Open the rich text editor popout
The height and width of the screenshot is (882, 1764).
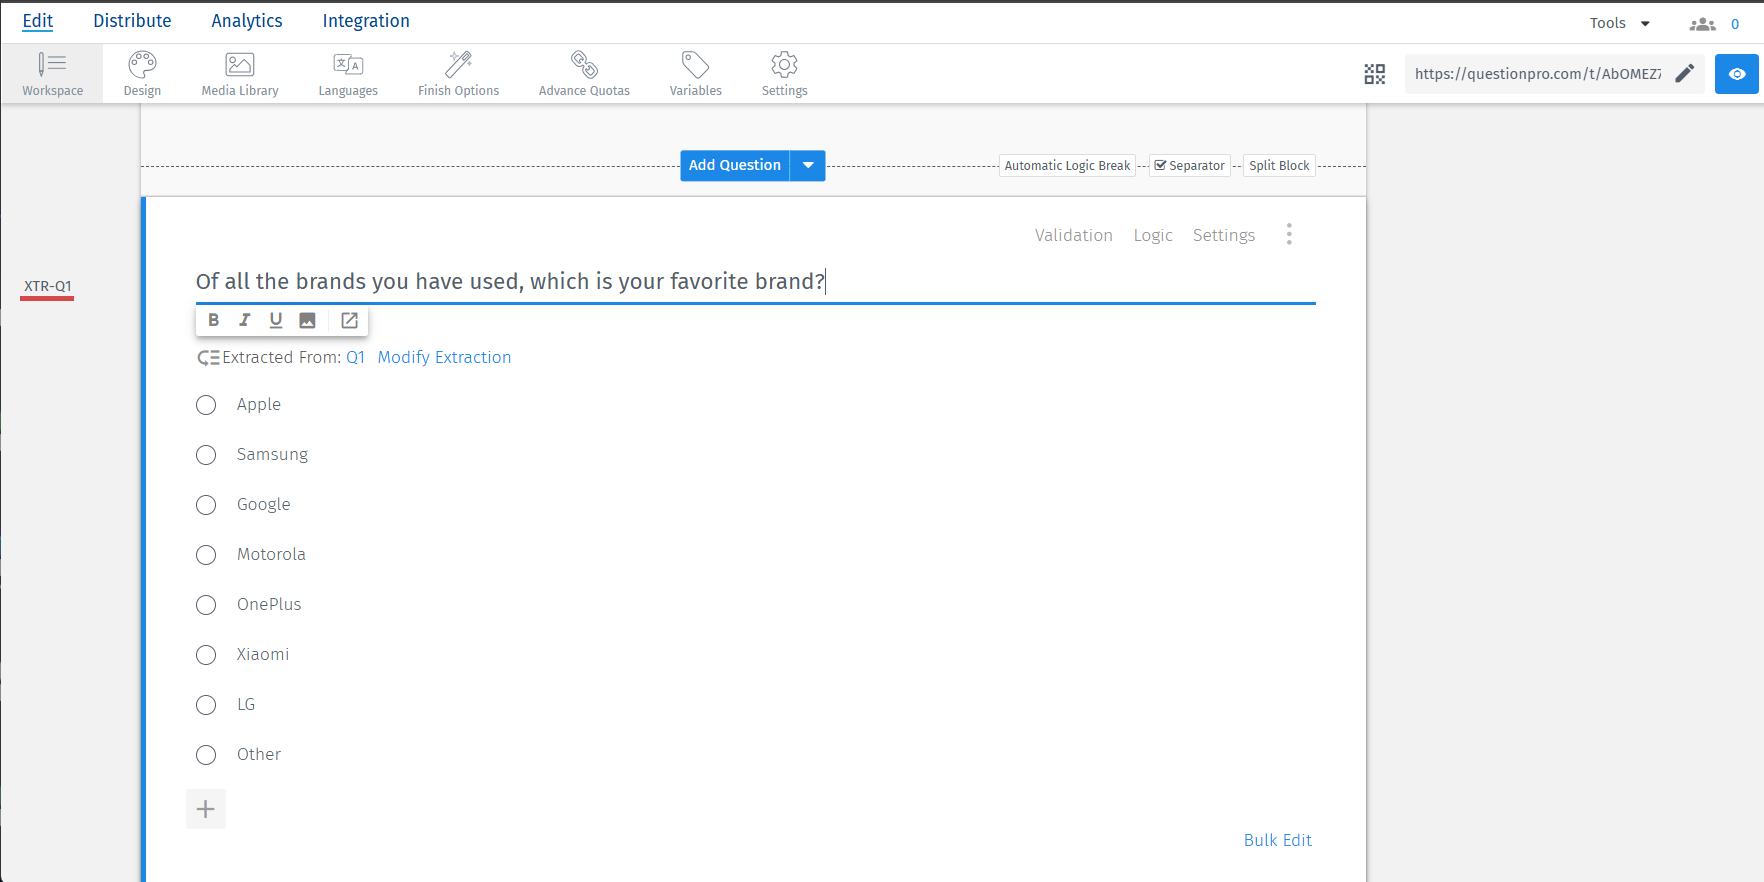click(x=349, y=320)
